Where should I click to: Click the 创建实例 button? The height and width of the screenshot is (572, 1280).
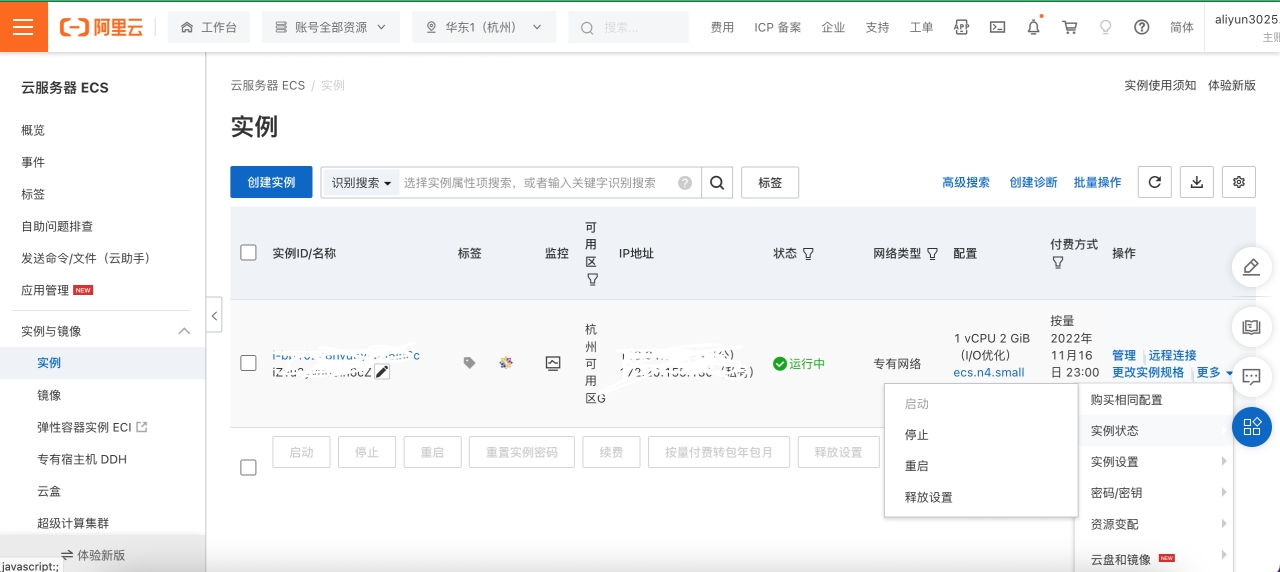pyautogui.click(x=271, y=182)
